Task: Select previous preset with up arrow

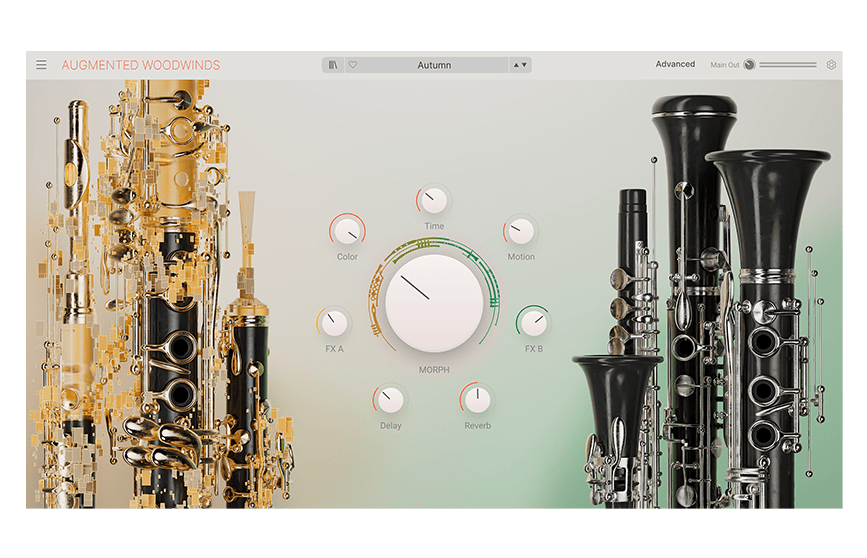Action: tap(516, 65)
